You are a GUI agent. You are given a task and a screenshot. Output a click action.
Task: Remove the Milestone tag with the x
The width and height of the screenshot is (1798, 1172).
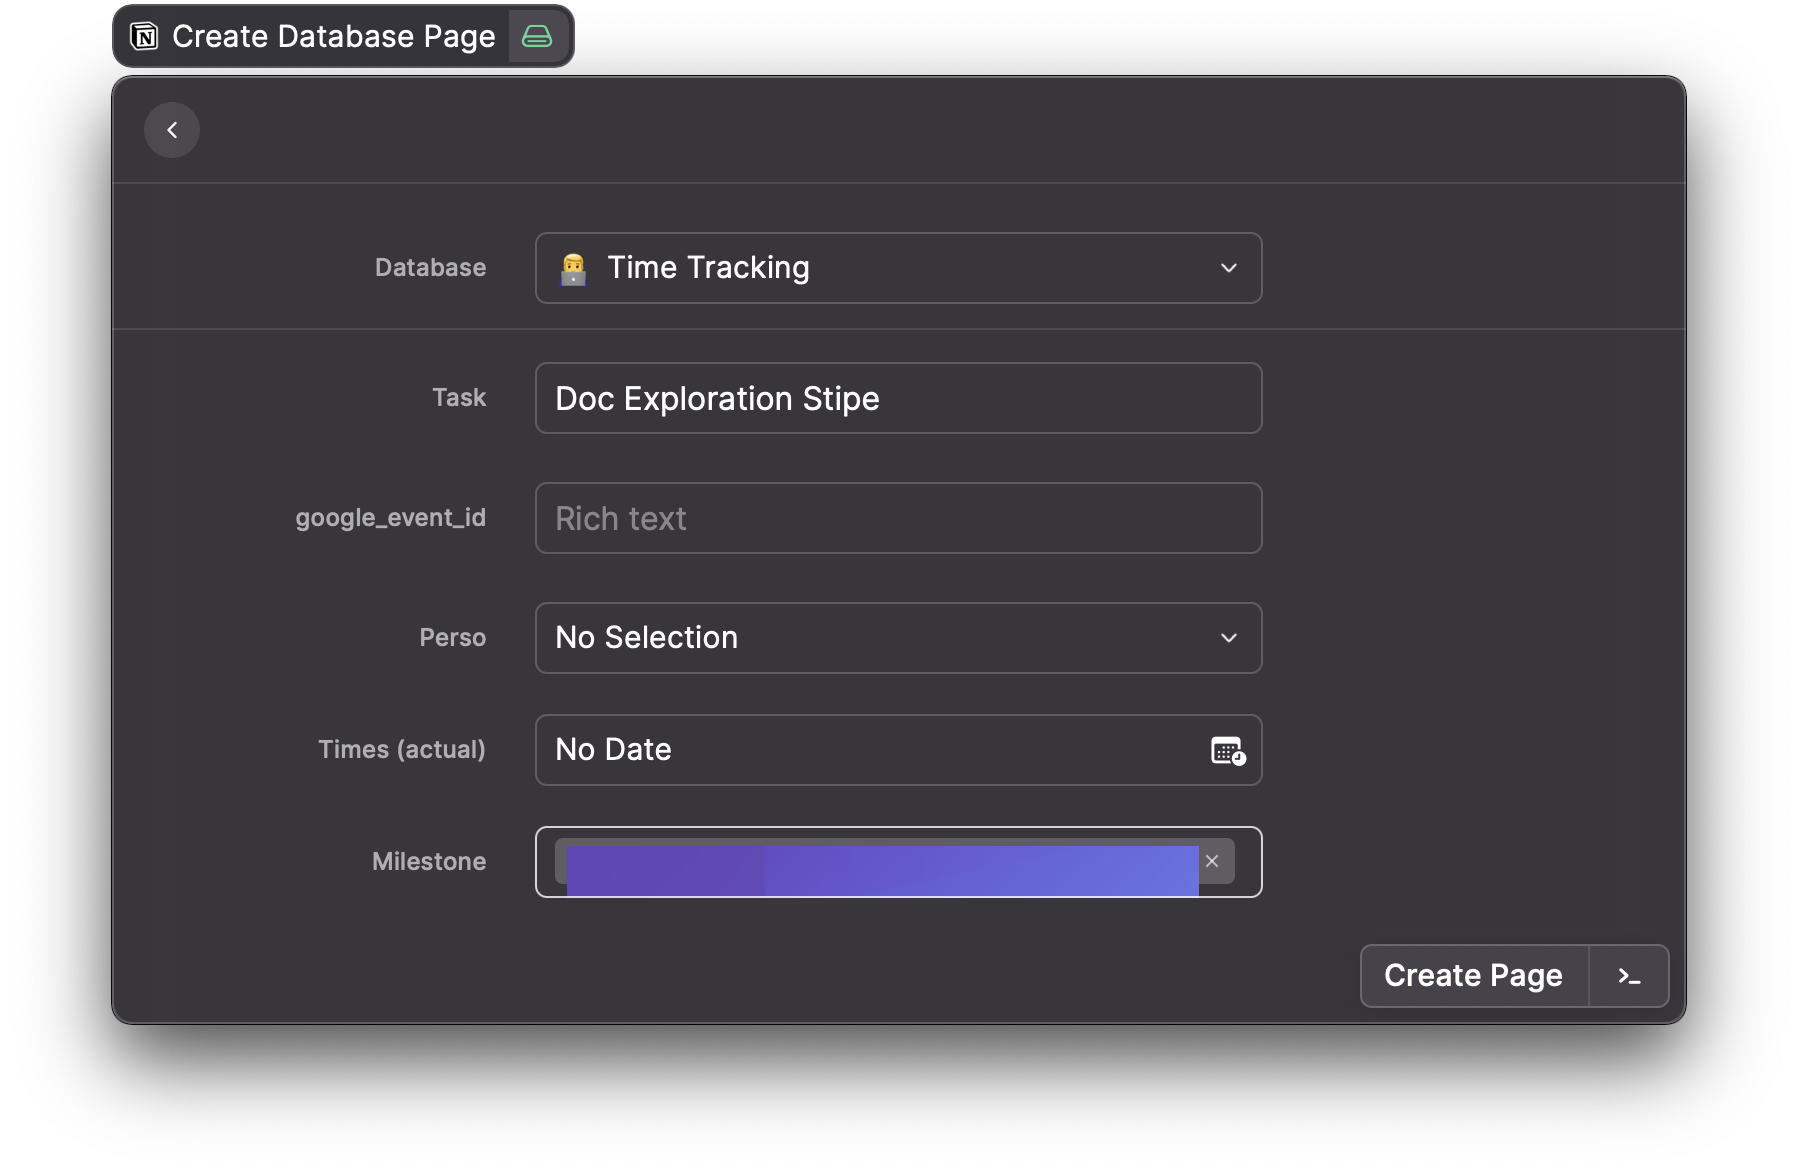click(1212, 861)
